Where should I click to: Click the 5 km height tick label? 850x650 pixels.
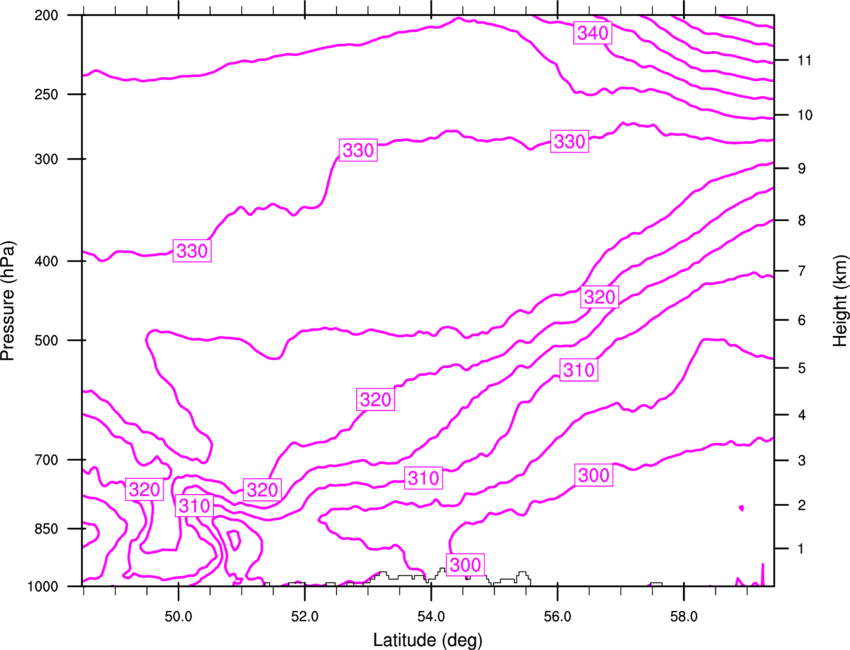pyautogui.click(x=802, y=368)
